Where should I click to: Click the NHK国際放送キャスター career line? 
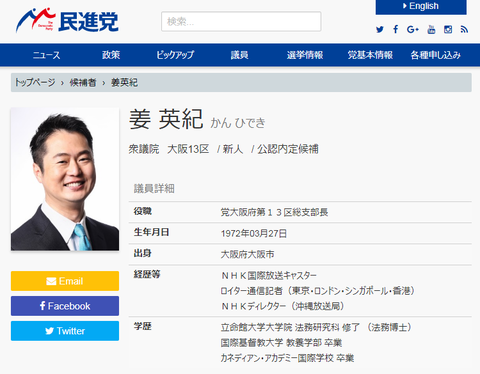(x=269, y=276)
